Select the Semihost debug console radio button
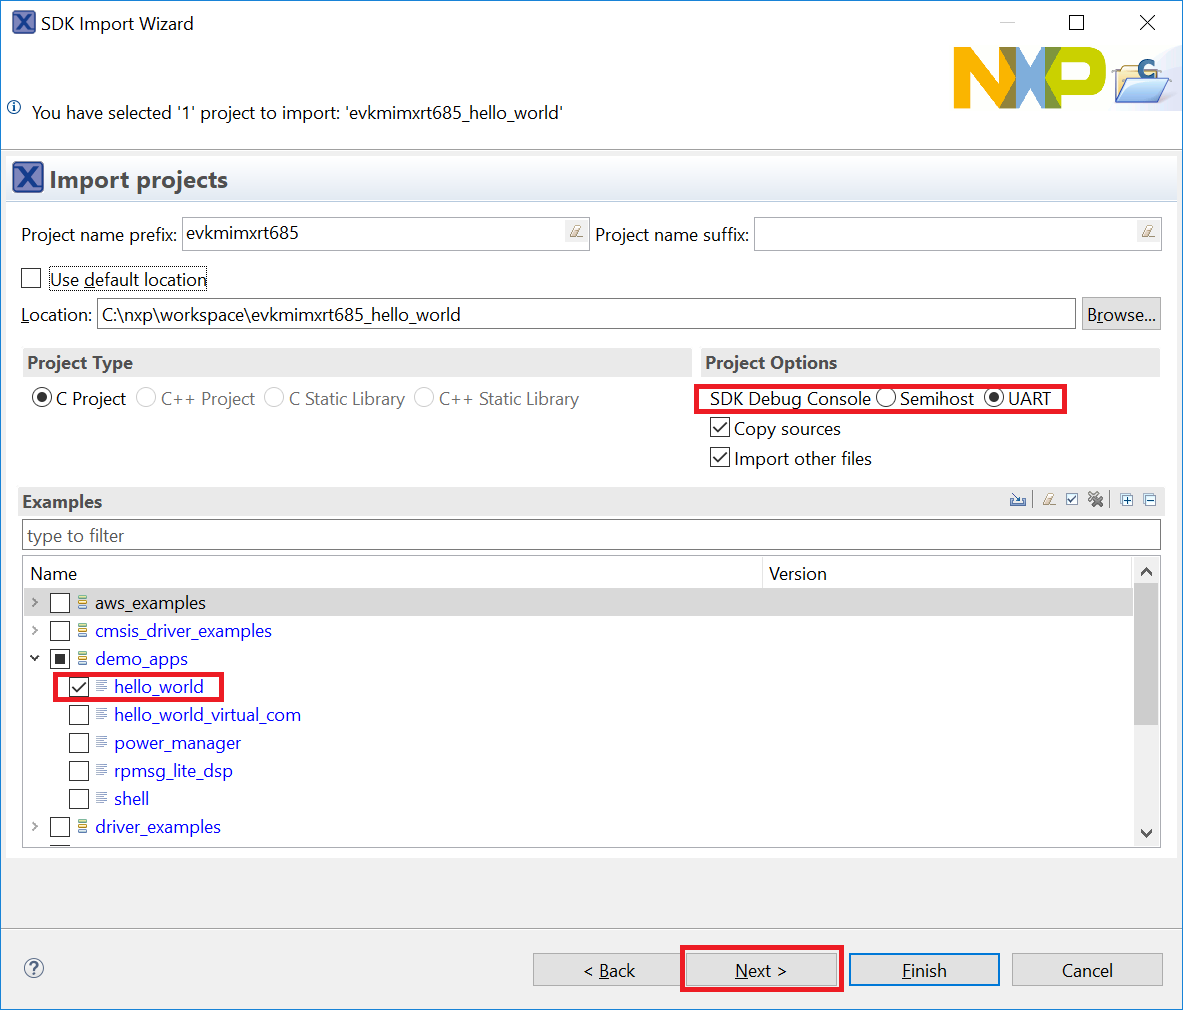 [886, 398]
